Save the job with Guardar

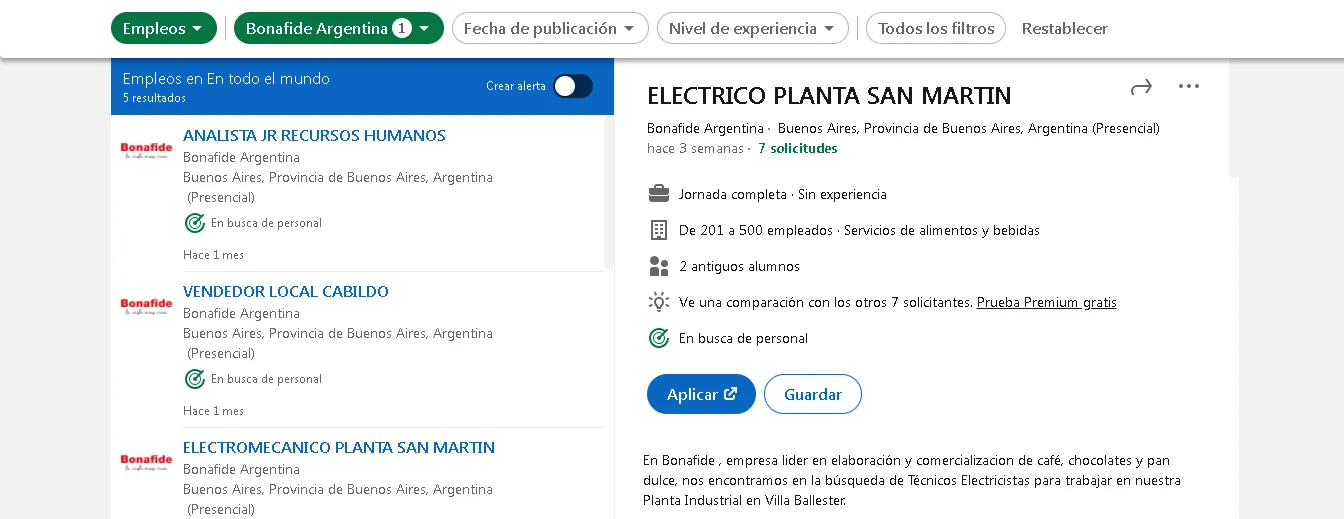coord(812,394)
